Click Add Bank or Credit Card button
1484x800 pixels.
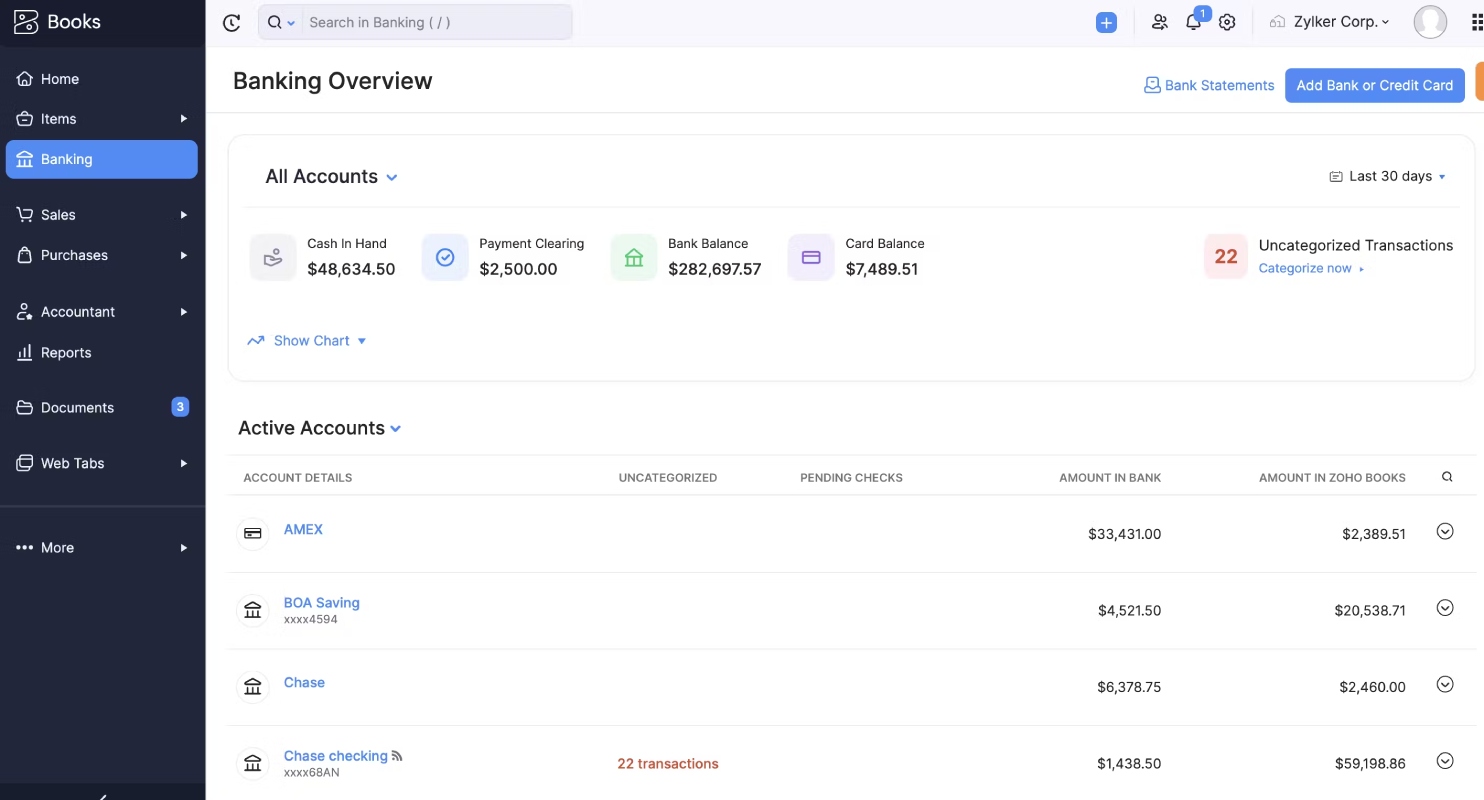pos(1375,86)
